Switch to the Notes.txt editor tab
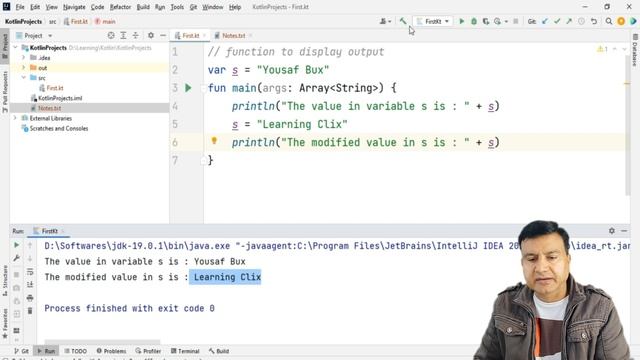 point(233,36)
